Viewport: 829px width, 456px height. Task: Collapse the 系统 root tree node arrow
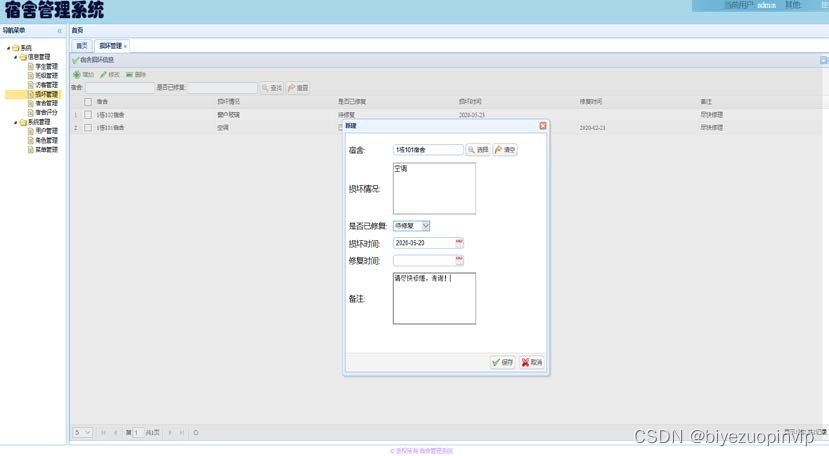(8, 48)
